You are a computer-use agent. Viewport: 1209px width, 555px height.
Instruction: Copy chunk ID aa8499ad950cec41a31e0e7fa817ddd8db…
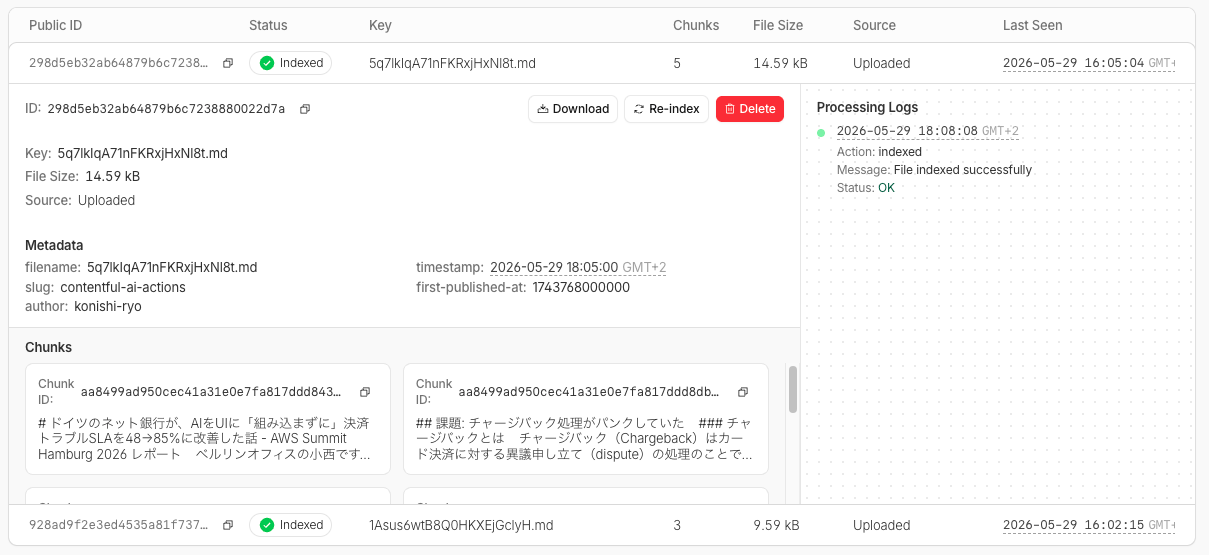coord(743,392)
